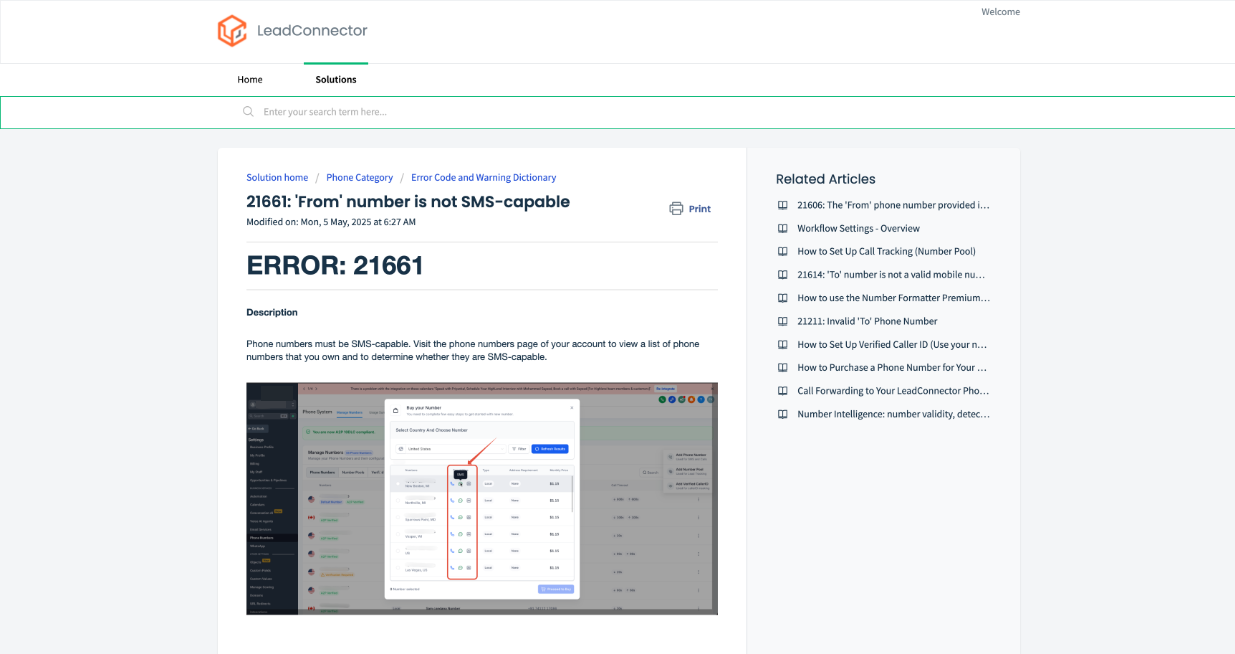This screenshot has height=654, width=1235.
Task: Click book icon beside Number Intelligence article
Action: pyautogui.click(x=783, y=414)
